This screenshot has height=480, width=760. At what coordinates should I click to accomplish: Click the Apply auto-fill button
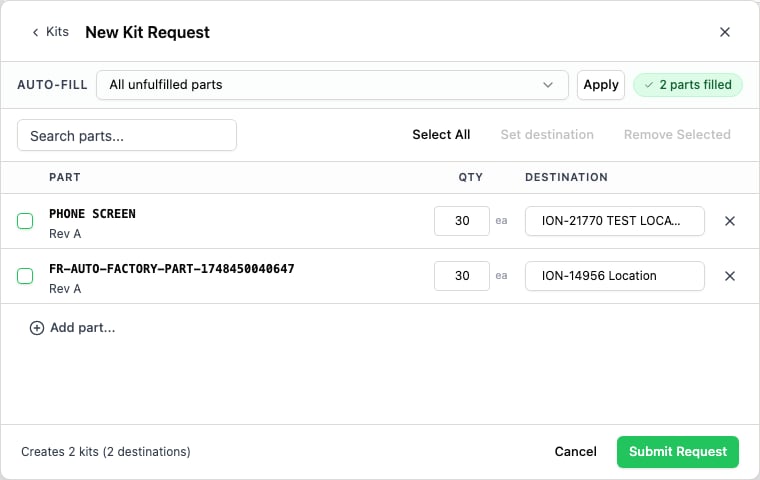pos(601,85)
